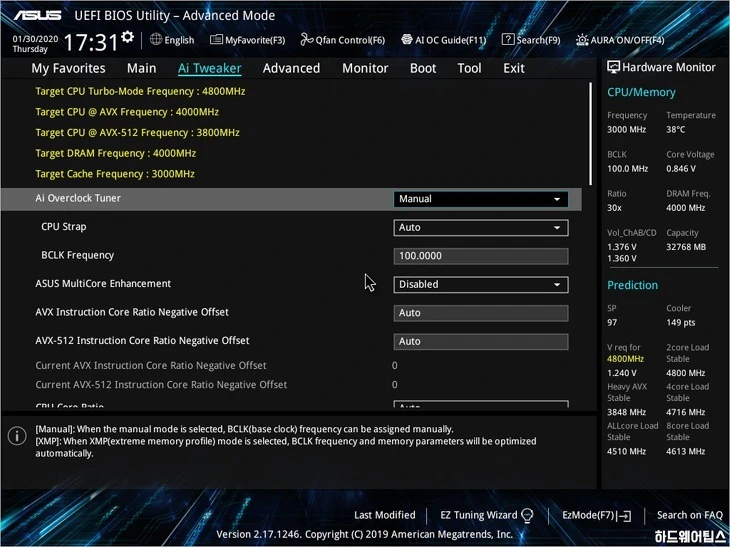This screenshot has height=547, width=730.
Task: Select the Ai Tweaker tab
Action: pyautogui.click(x=210, y=68)
